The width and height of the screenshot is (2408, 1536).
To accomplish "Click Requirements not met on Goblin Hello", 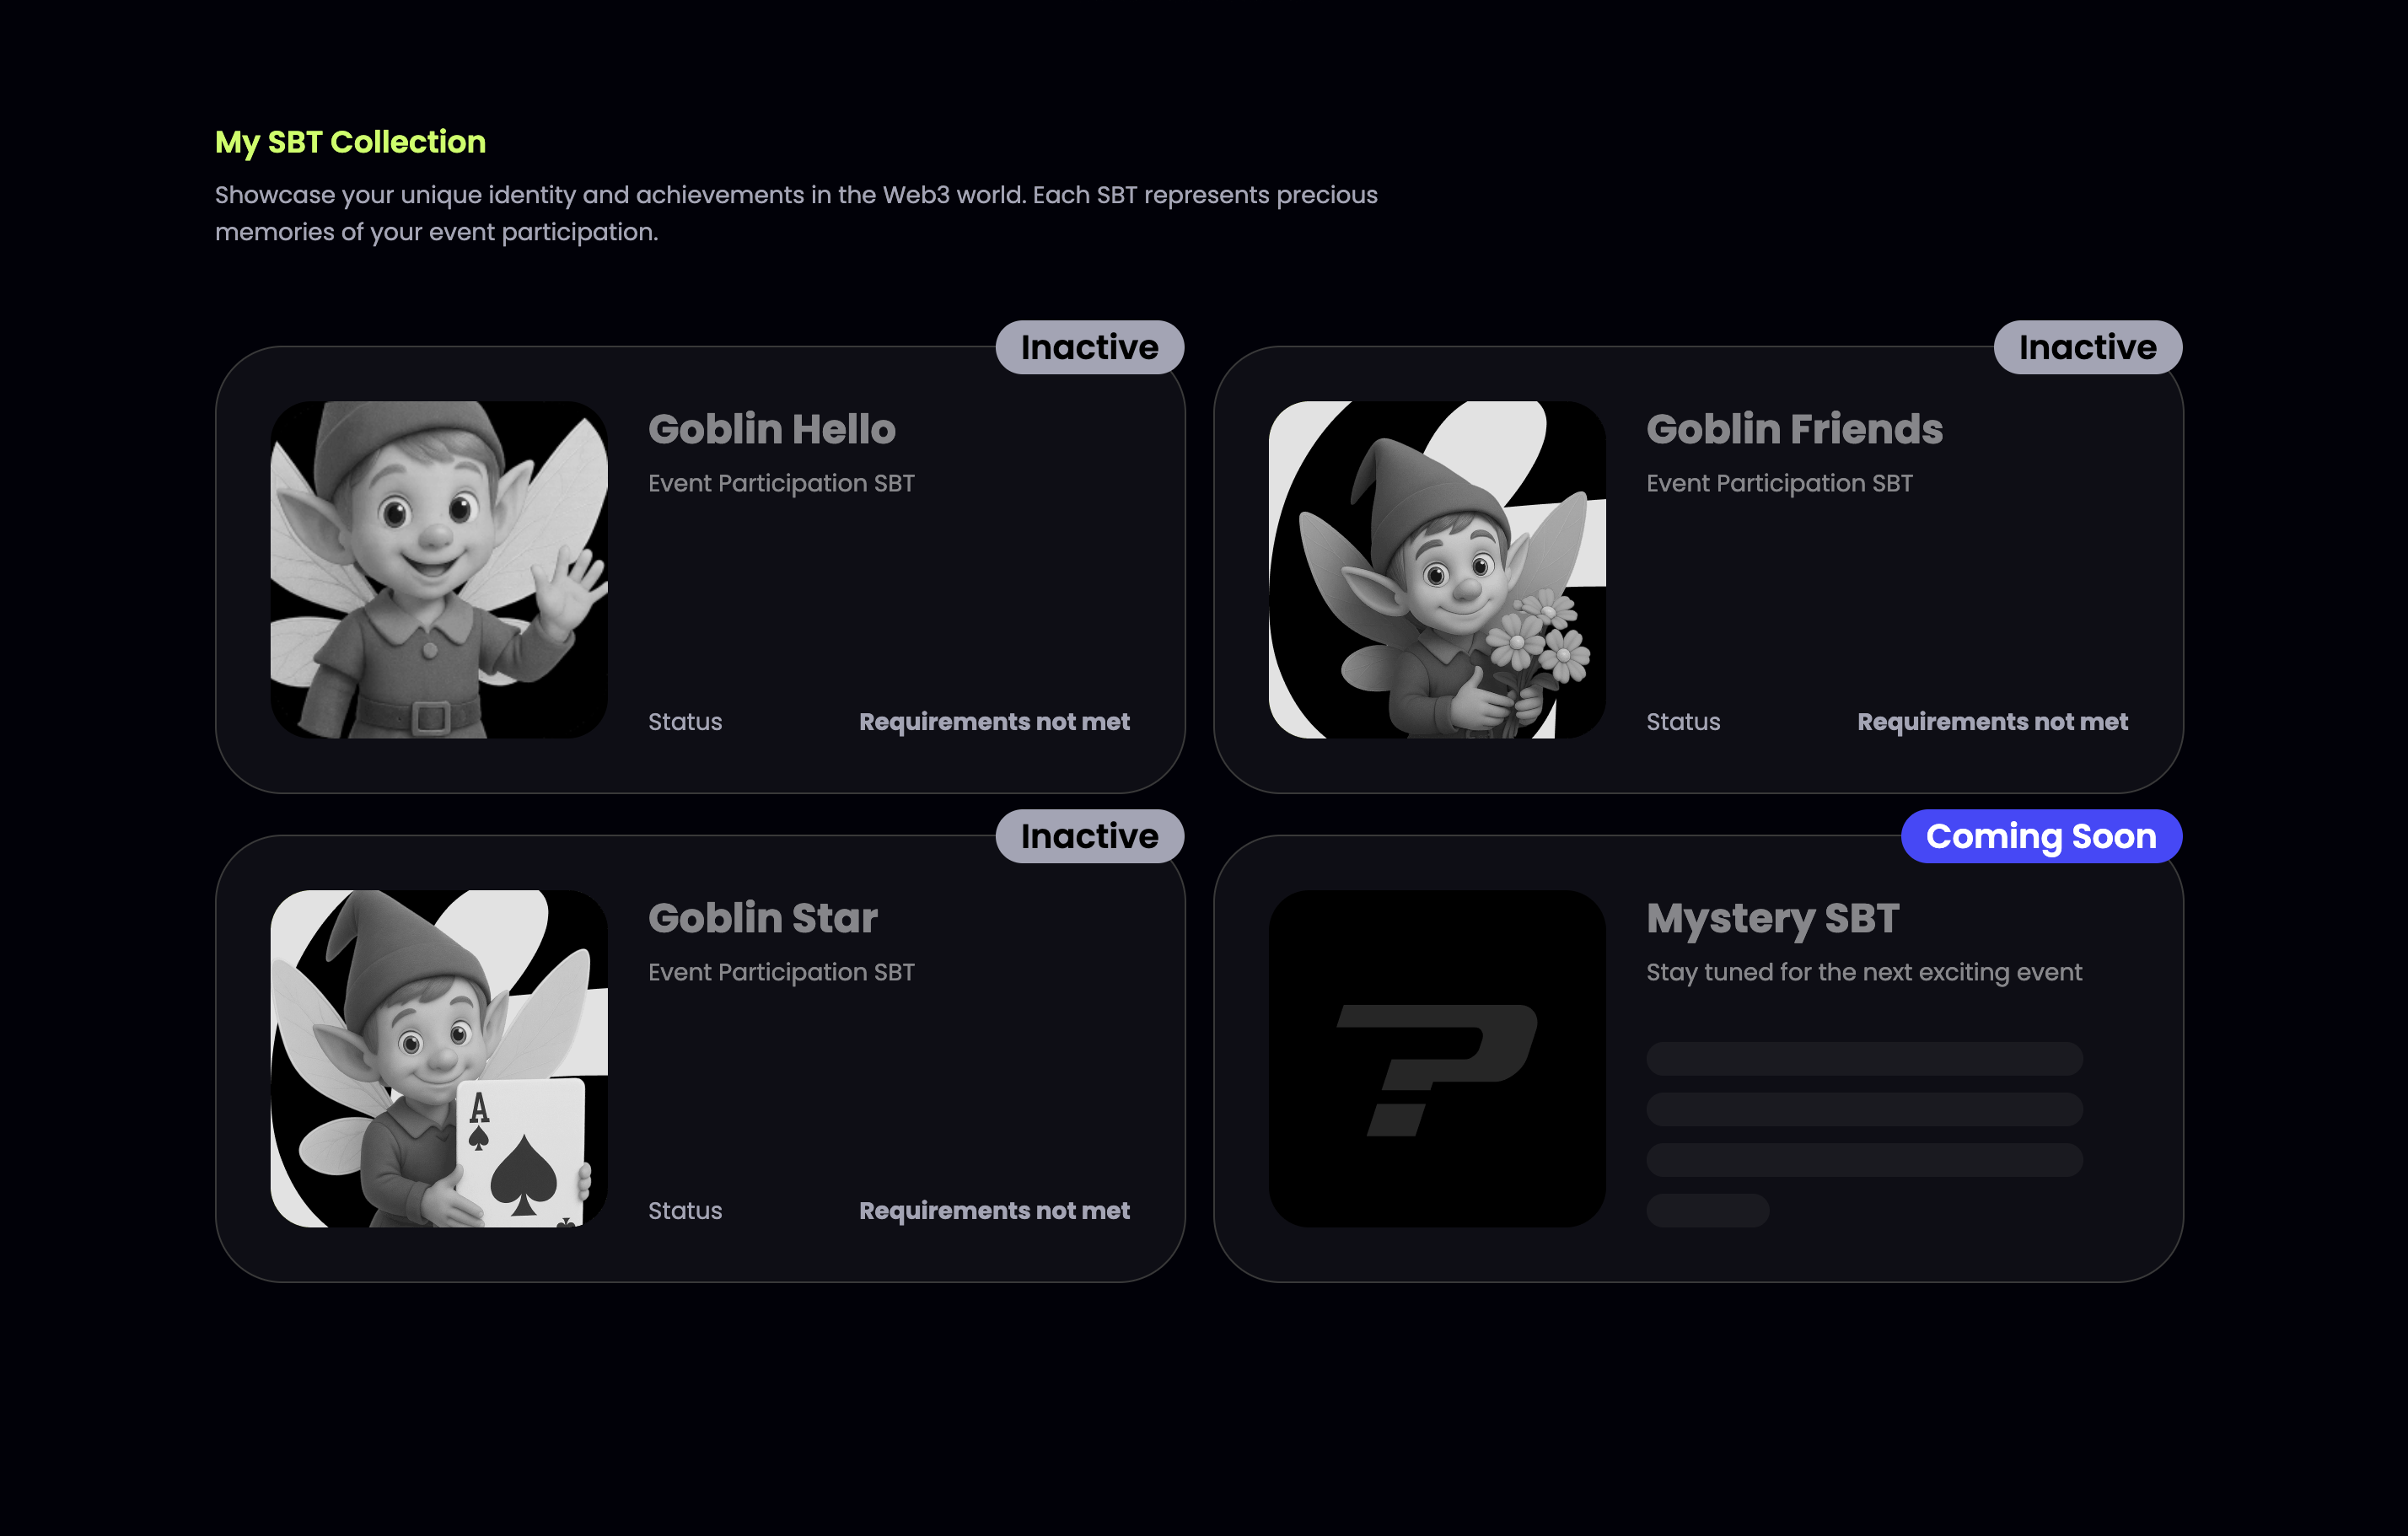I will click(x=994, y=721).
